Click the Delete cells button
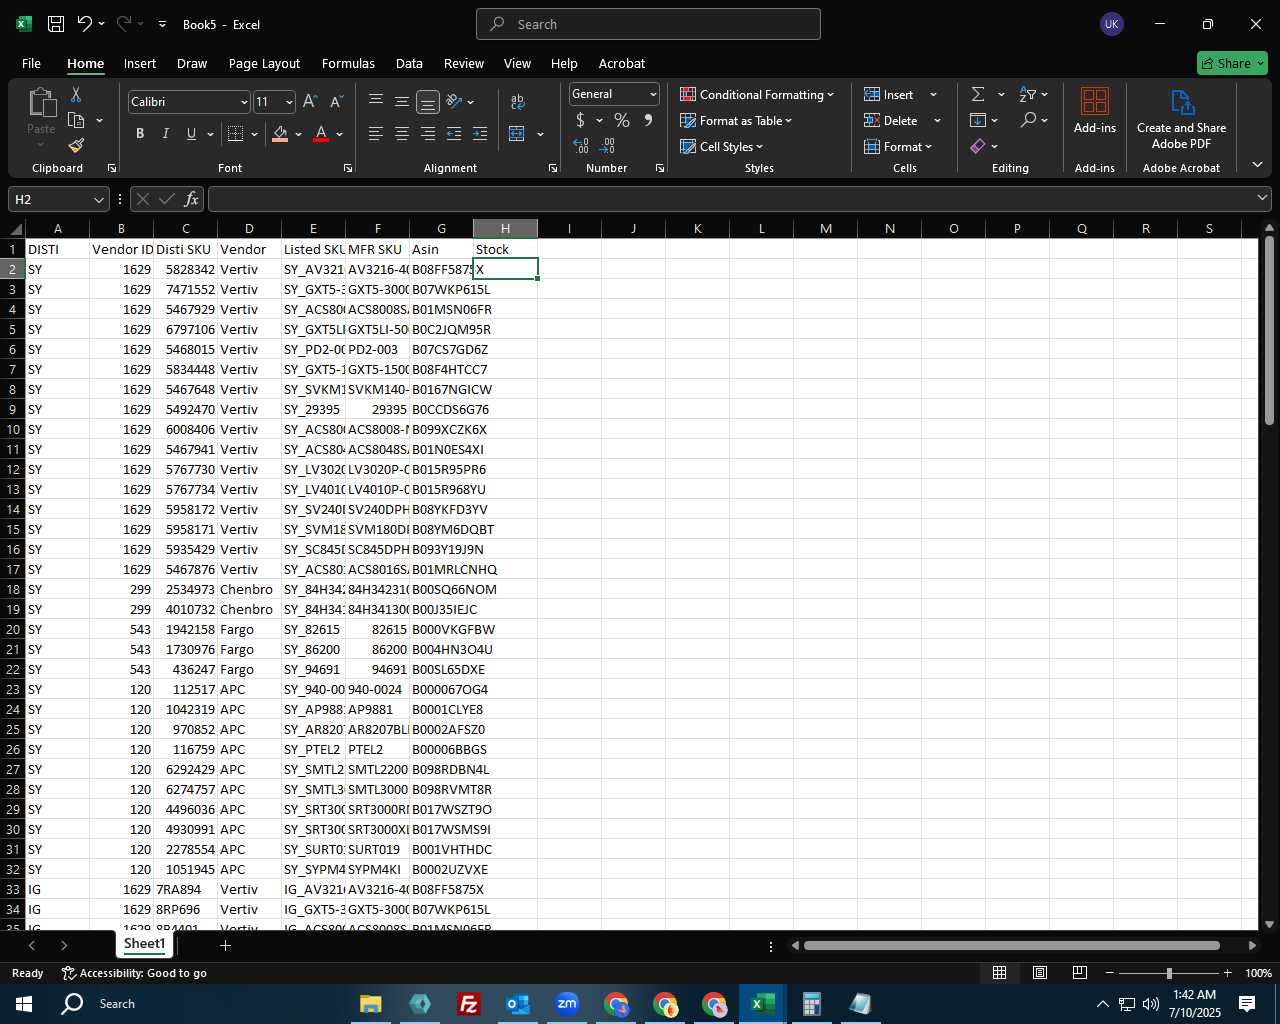1280x1024 pixels. [891, 120]
